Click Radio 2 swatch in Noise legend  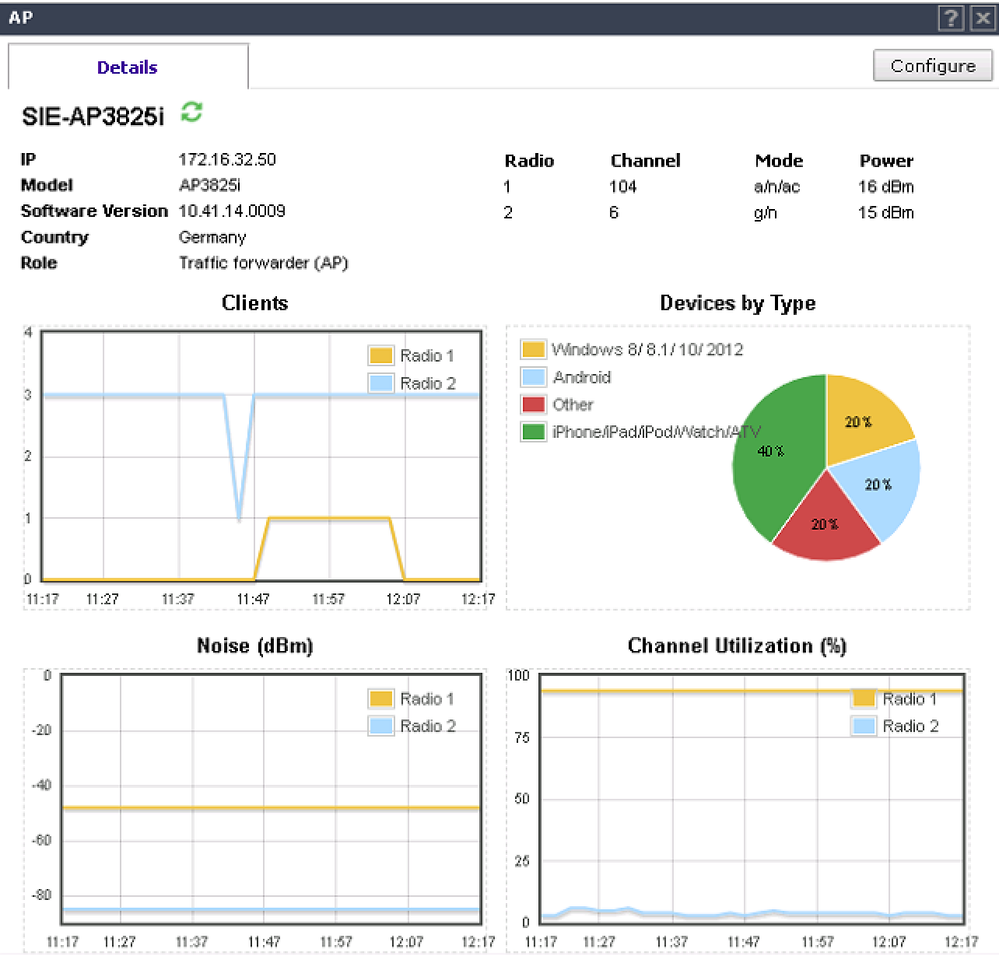(x=381, y=726)
